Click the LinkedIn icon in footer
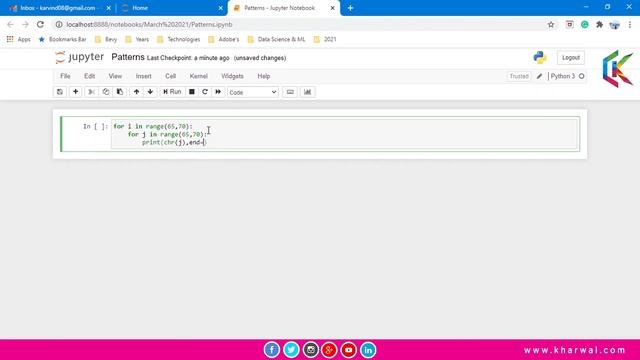Viewport: 640px width, 360px height. pyautogui.click(x=368, y=350)
